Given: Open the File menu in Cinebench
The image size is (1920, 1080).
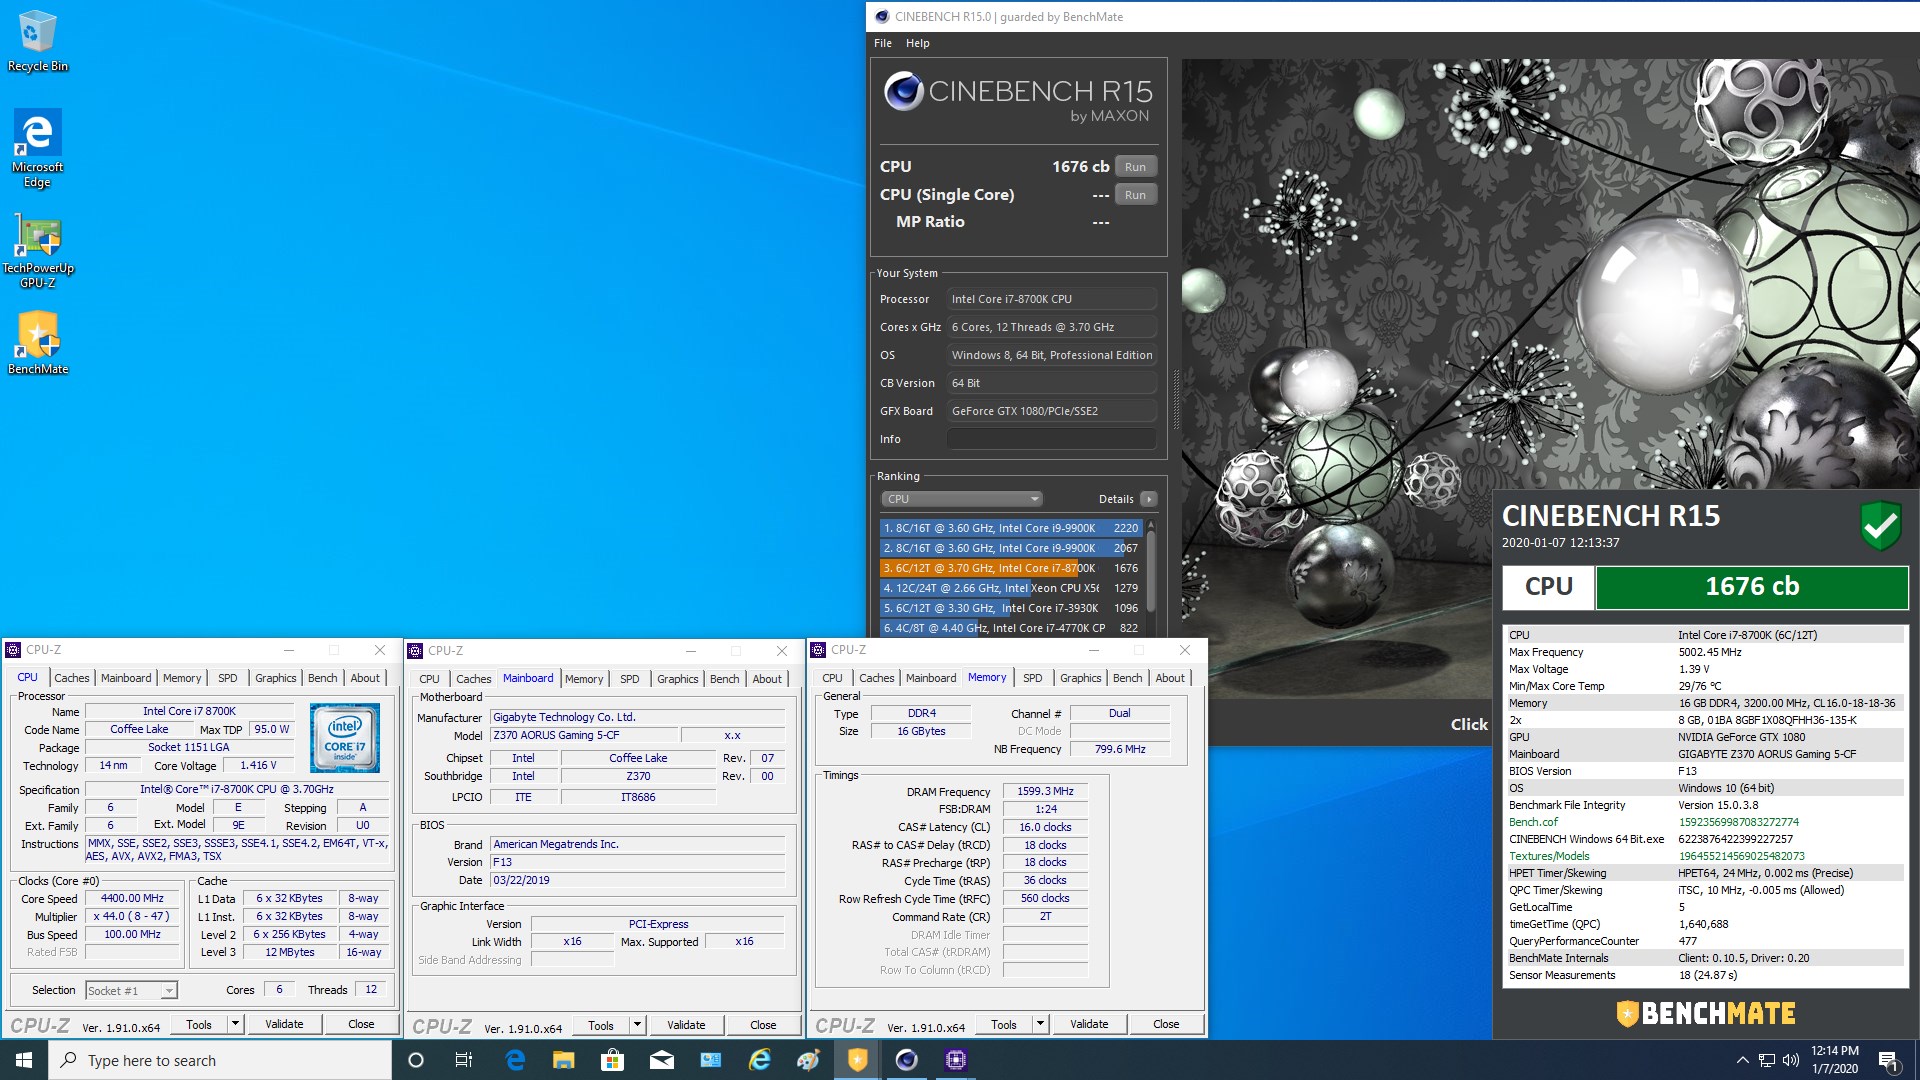Looking at the screenshot, I should tap(882, 43).
